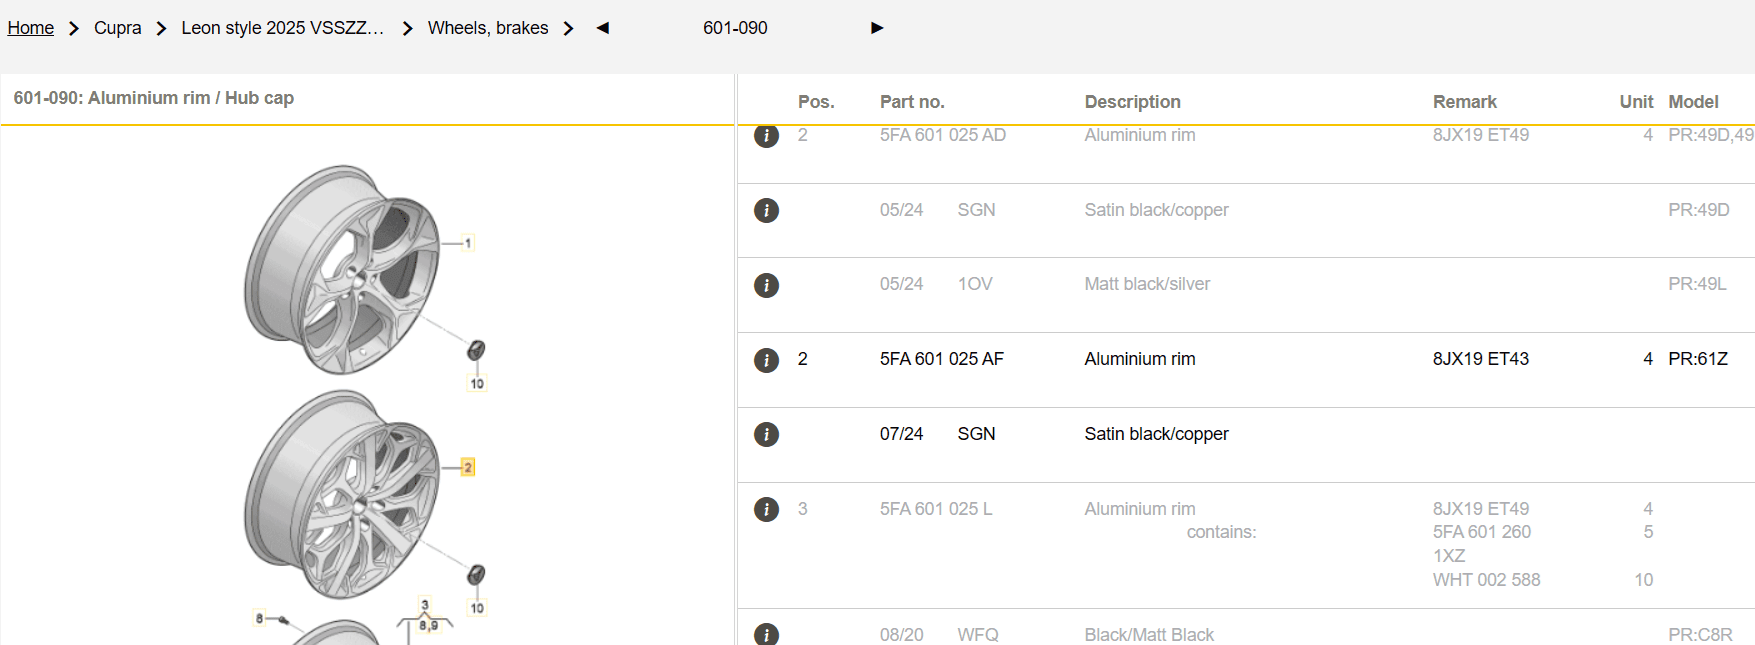The height and width of the screenshot is (645, 1755).
Task: Click the Part no. column header
Action: click(x=912, y=102)
